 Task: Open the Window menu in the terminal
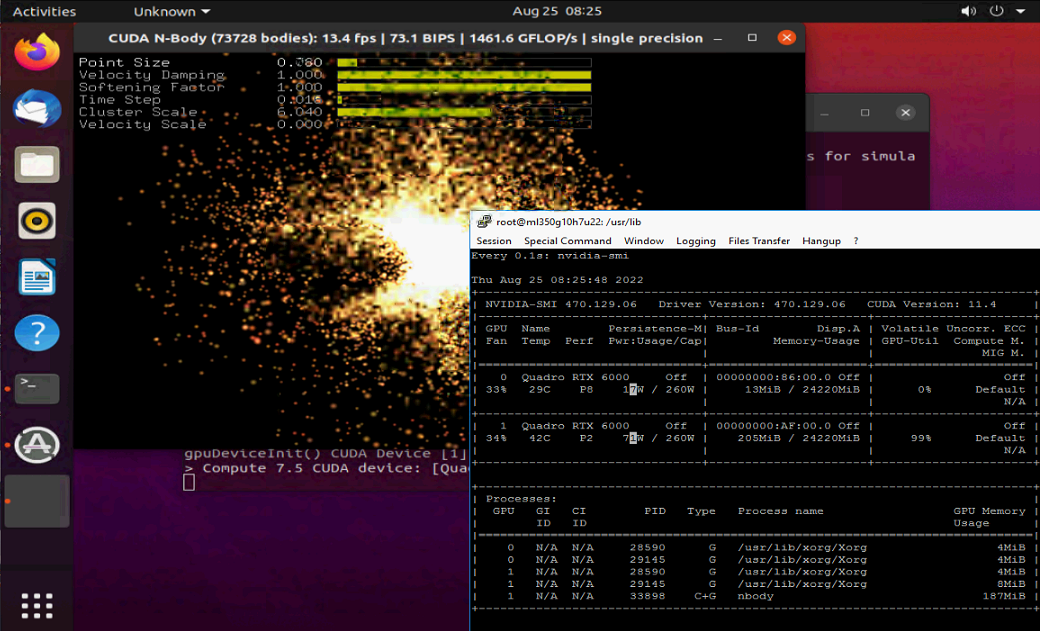[643, 241]
